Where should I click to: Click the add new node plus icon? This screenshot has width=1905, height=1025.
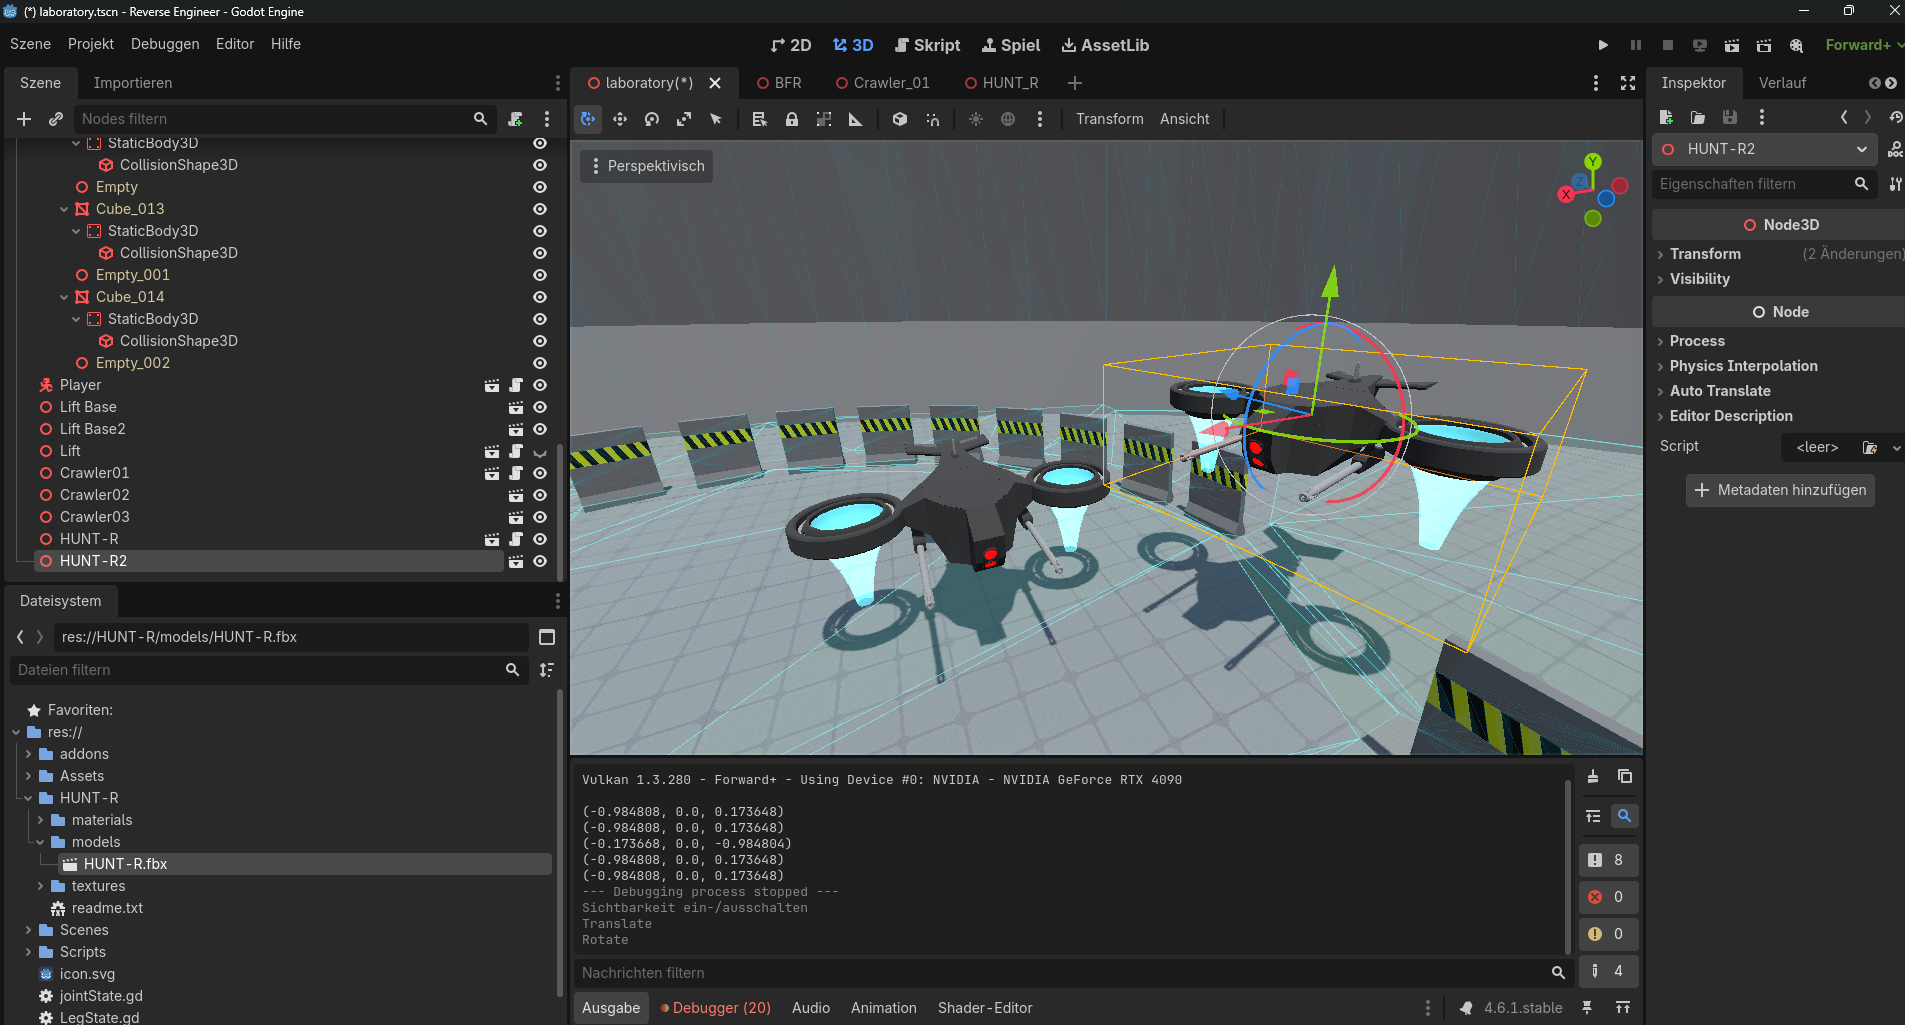pos(24,119)
